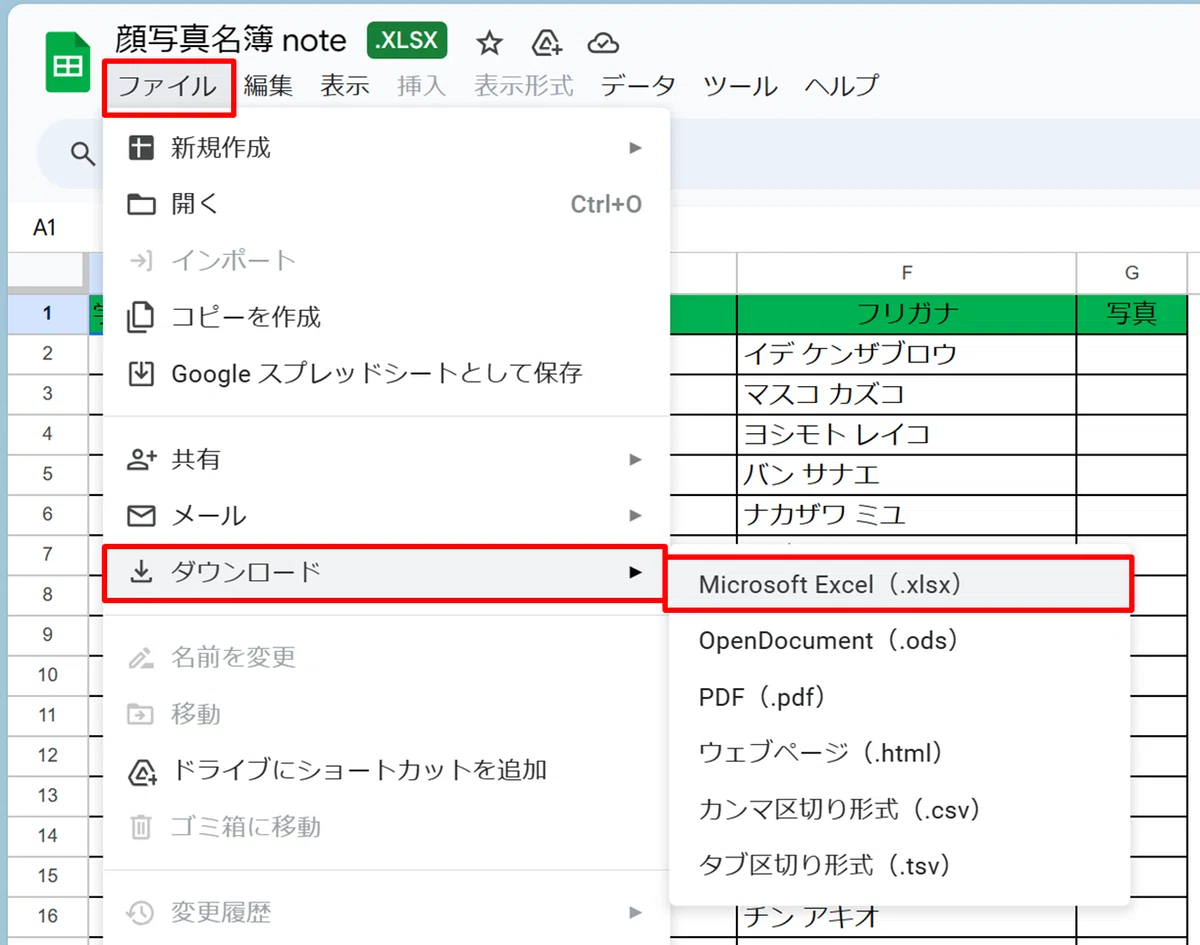The image size is (1200, 945).
Task: Download as カンマ区切り形式 (.csv)
Action: pyautogui.click(x=900, y=808)
